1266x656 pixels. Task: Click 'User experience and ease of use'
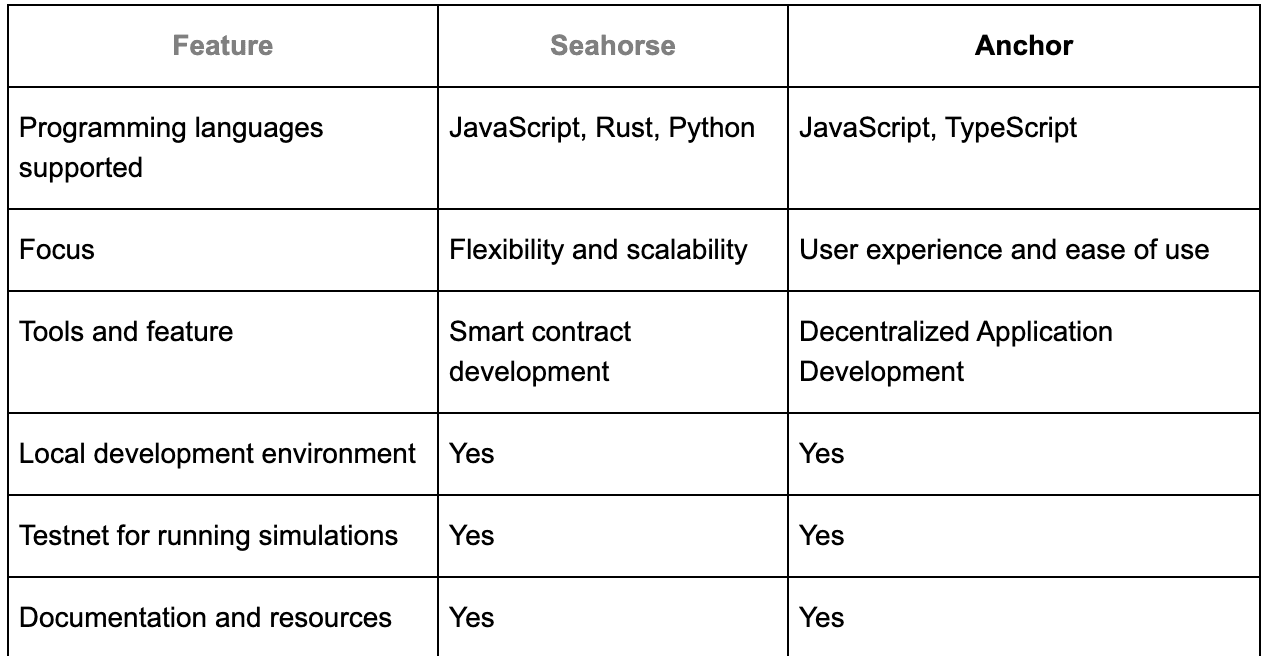1004,249
